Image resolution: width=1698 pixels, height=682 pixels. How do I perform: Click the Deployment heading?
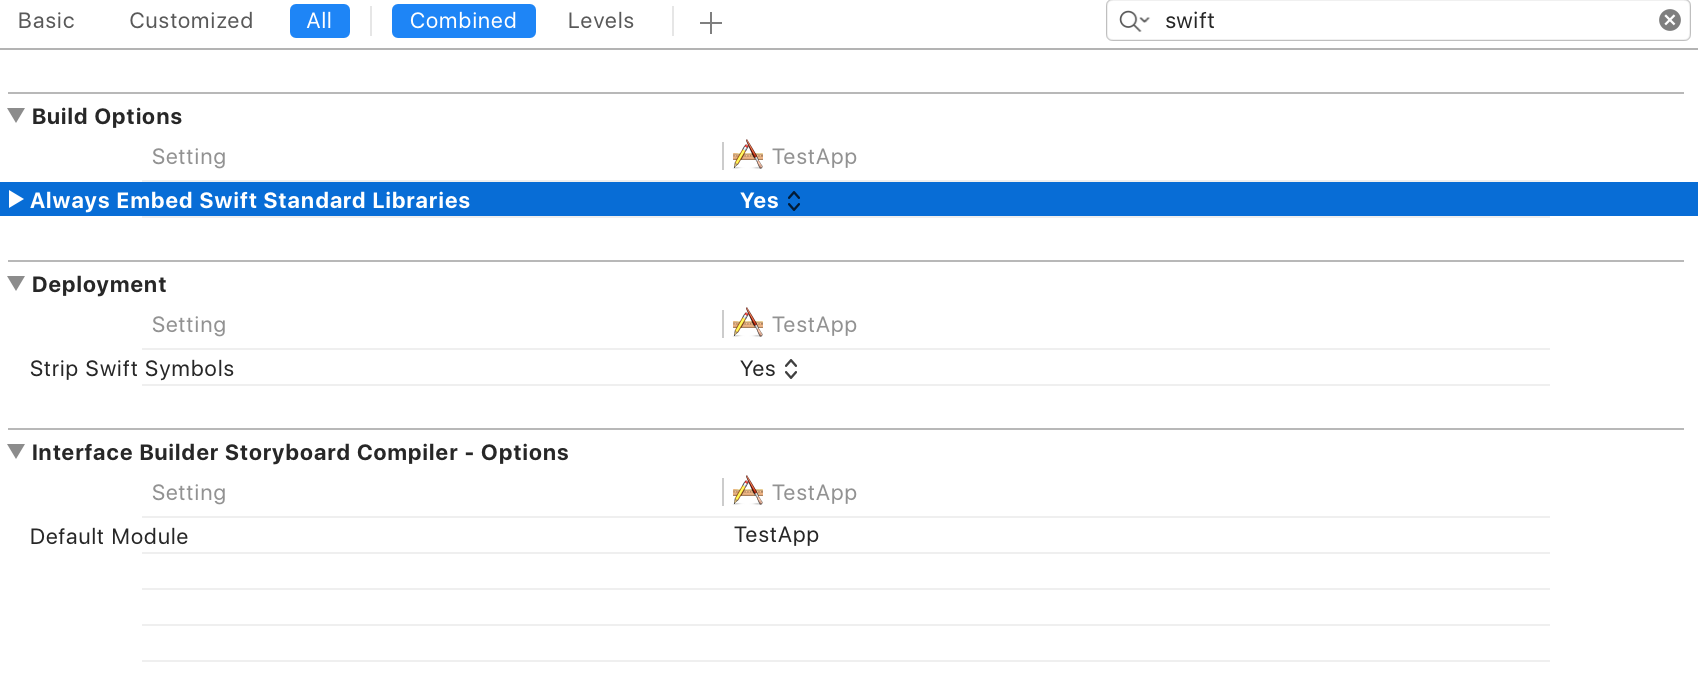pos(99,285)
